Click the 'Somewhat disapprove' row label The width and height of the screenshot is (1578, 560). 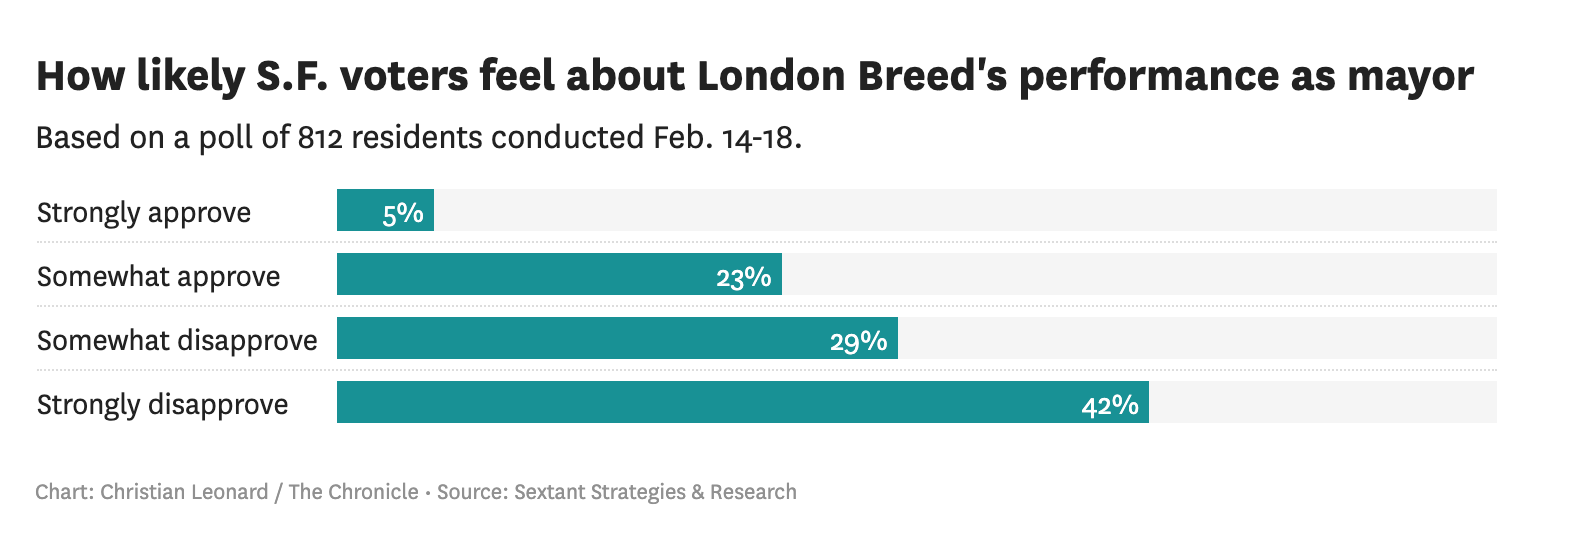point(177,341)
